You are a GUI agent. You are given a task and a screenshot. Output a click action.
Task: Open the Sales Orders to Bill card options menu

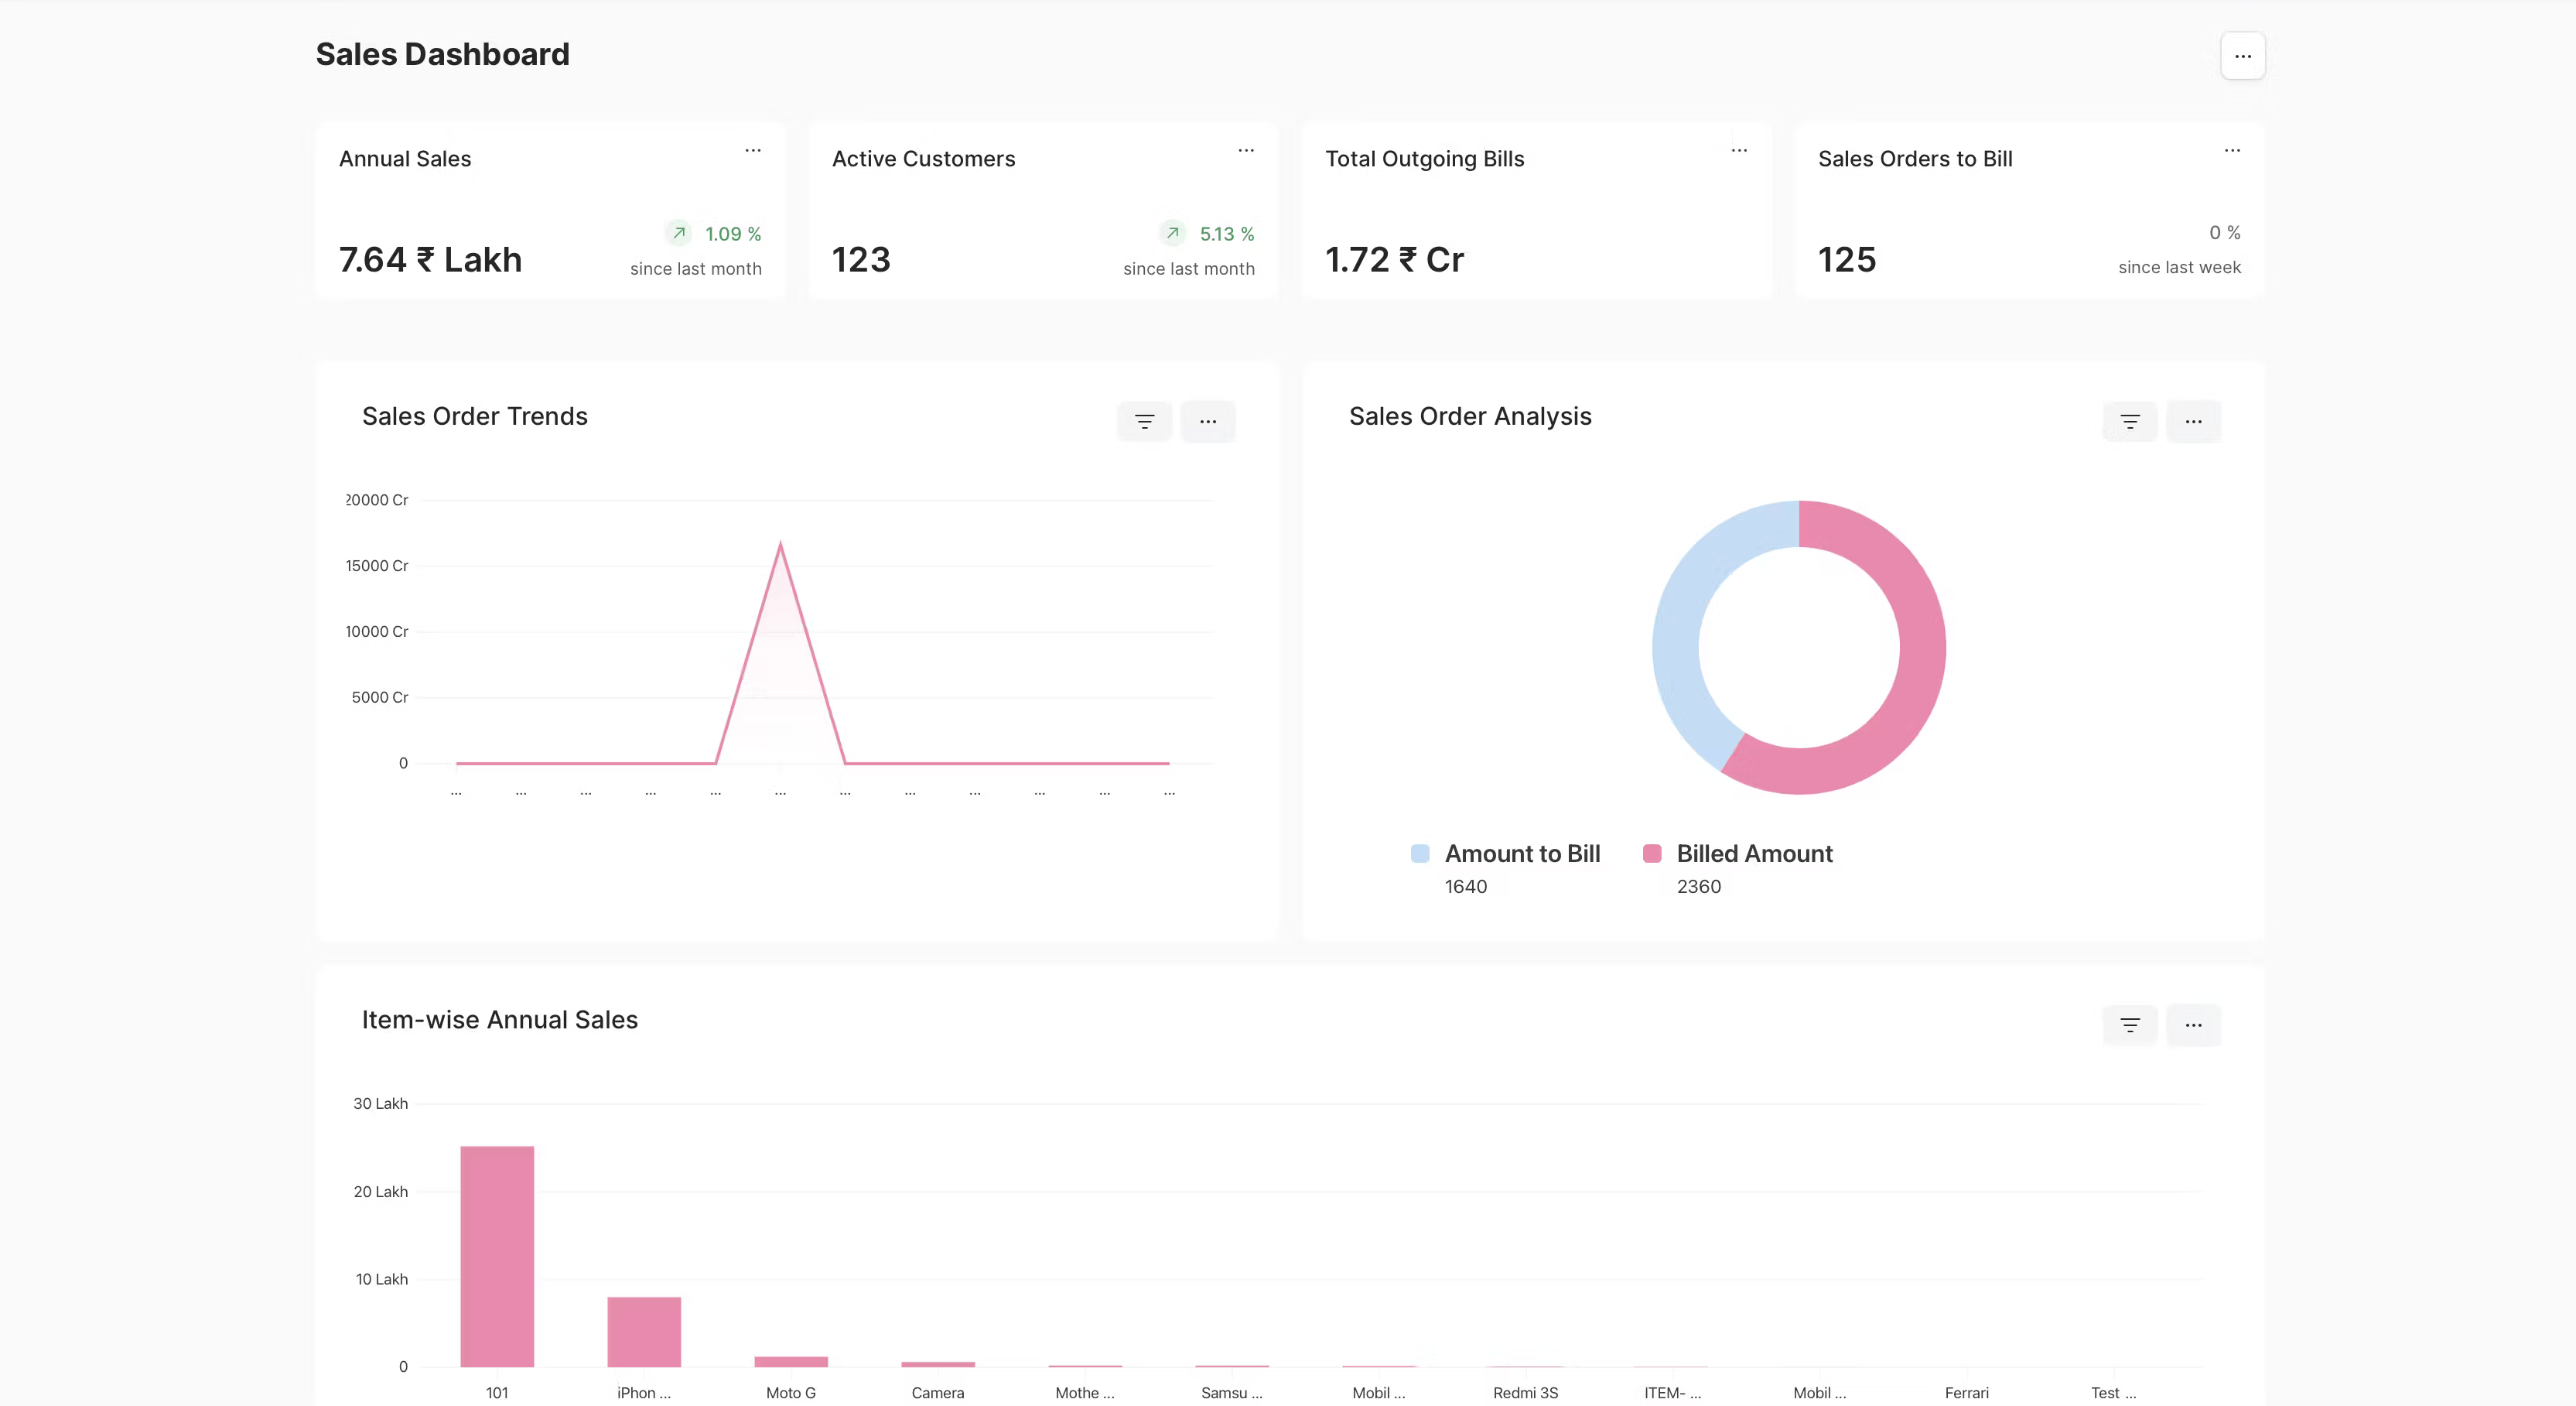[2233, 150]
